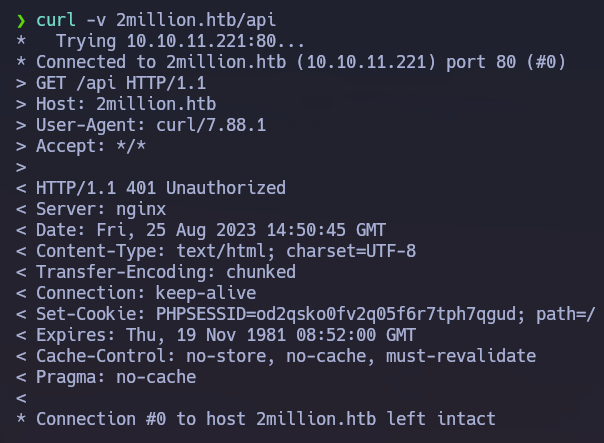Viewport: 604px width, 443px height.
Task: Click the Cache-Control must-revalidate text
Action: 461,356
